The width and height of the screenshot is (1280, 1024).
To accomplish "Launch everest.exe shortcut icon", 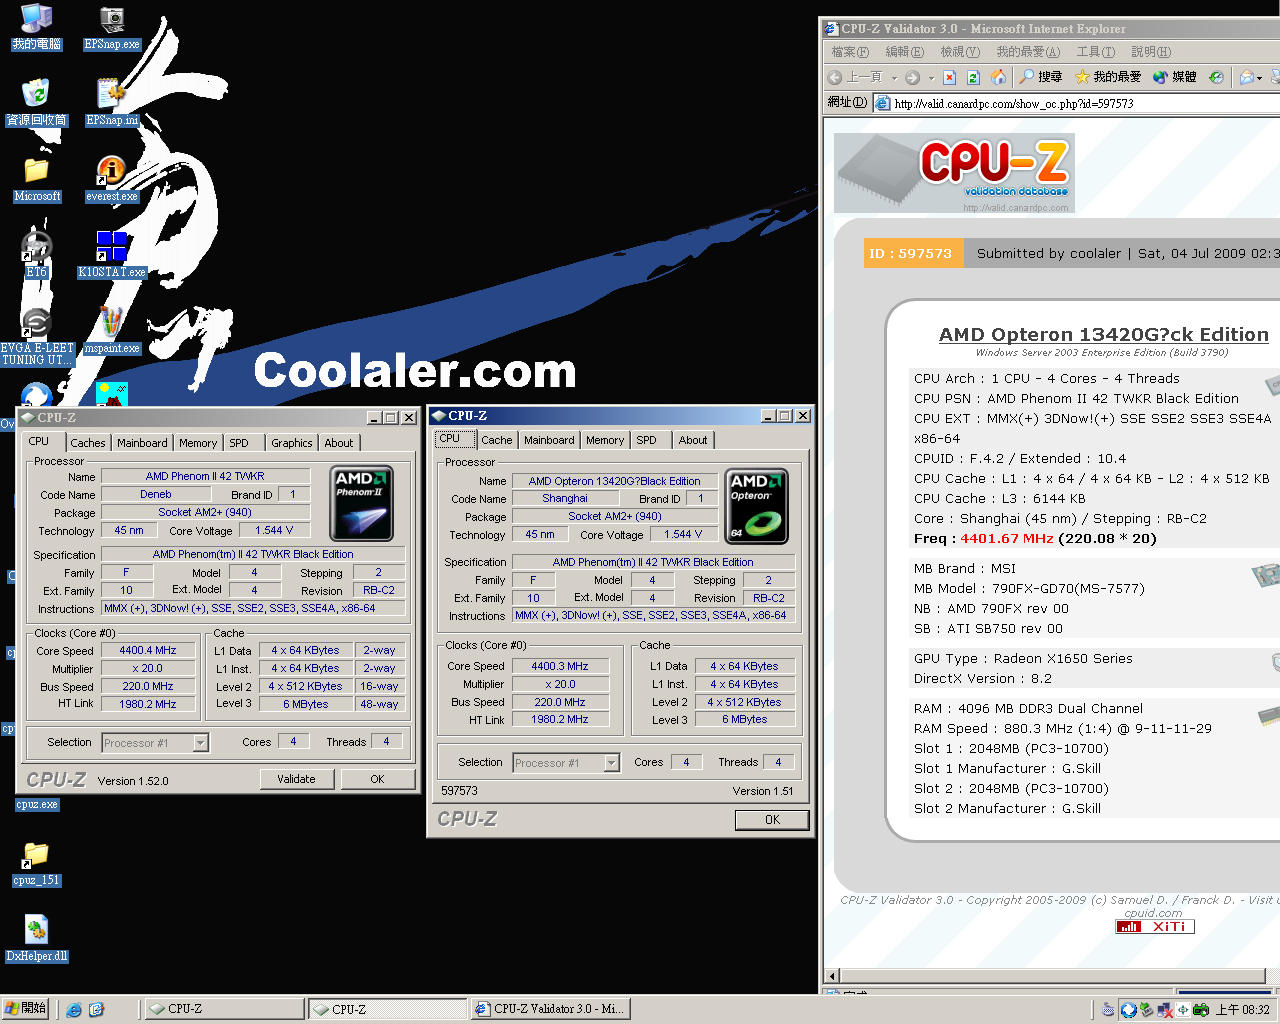I will [x=112, y=180].
